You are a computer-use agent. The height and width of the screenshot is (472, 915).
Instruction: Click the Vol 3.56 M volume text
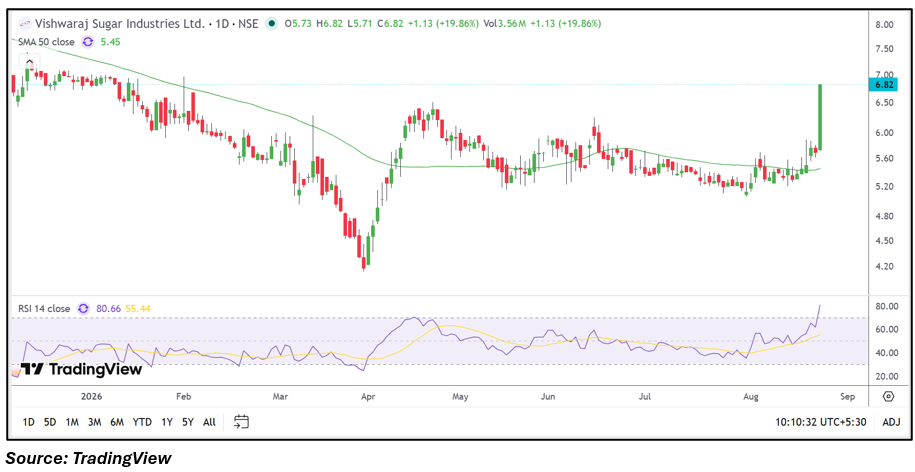pos(503,24)
